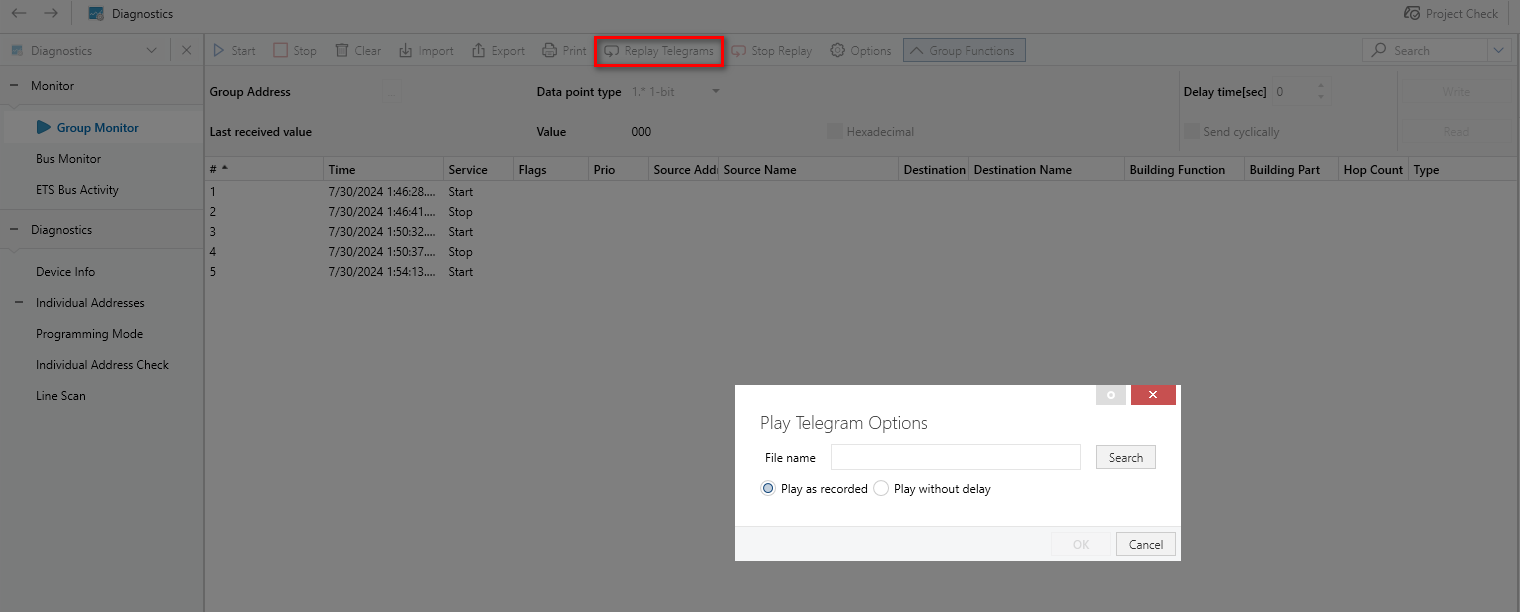
Task: Start the group monitor recording
Action: coord(234,50)
